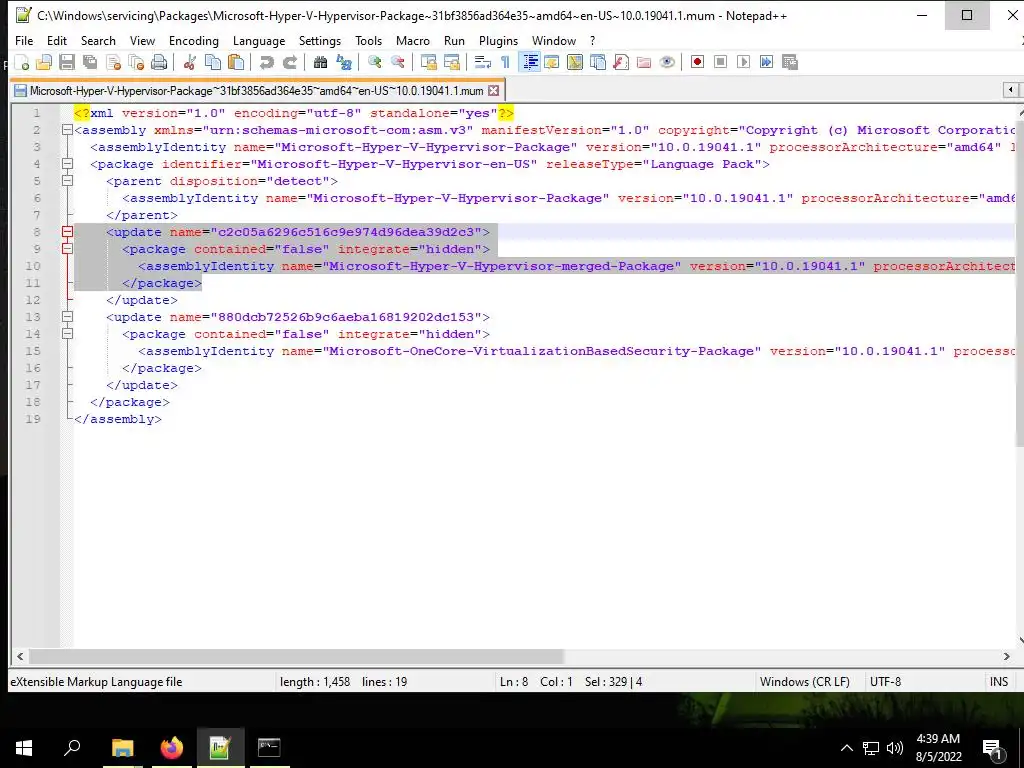
Task: Play back recorded macro icon
Action: tap(743, 62)
